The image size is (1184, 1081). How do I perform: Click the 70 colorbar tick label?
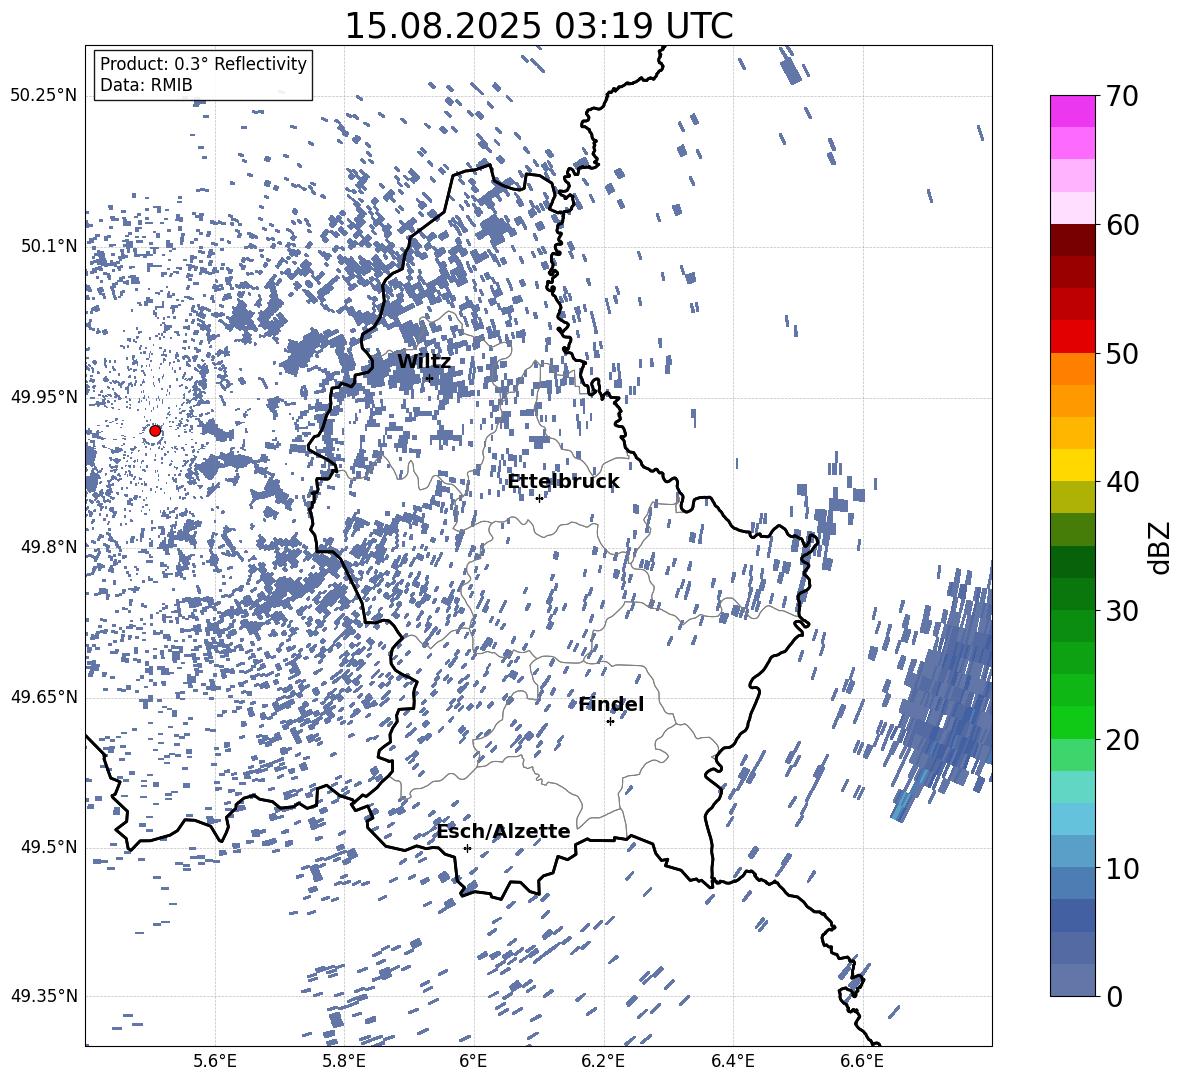click(1122, 97)
